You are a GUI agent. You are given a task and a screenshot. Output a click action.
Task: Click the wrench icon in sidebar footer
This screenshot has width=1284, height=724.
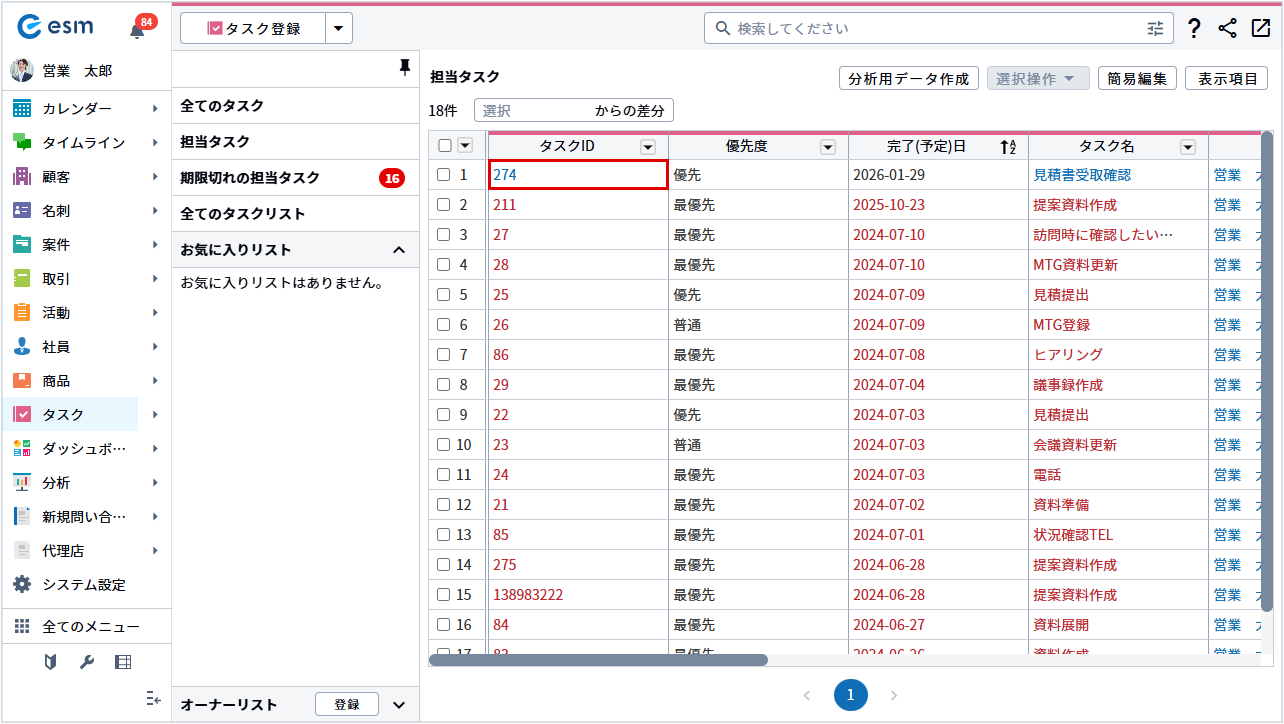point(86,662)
